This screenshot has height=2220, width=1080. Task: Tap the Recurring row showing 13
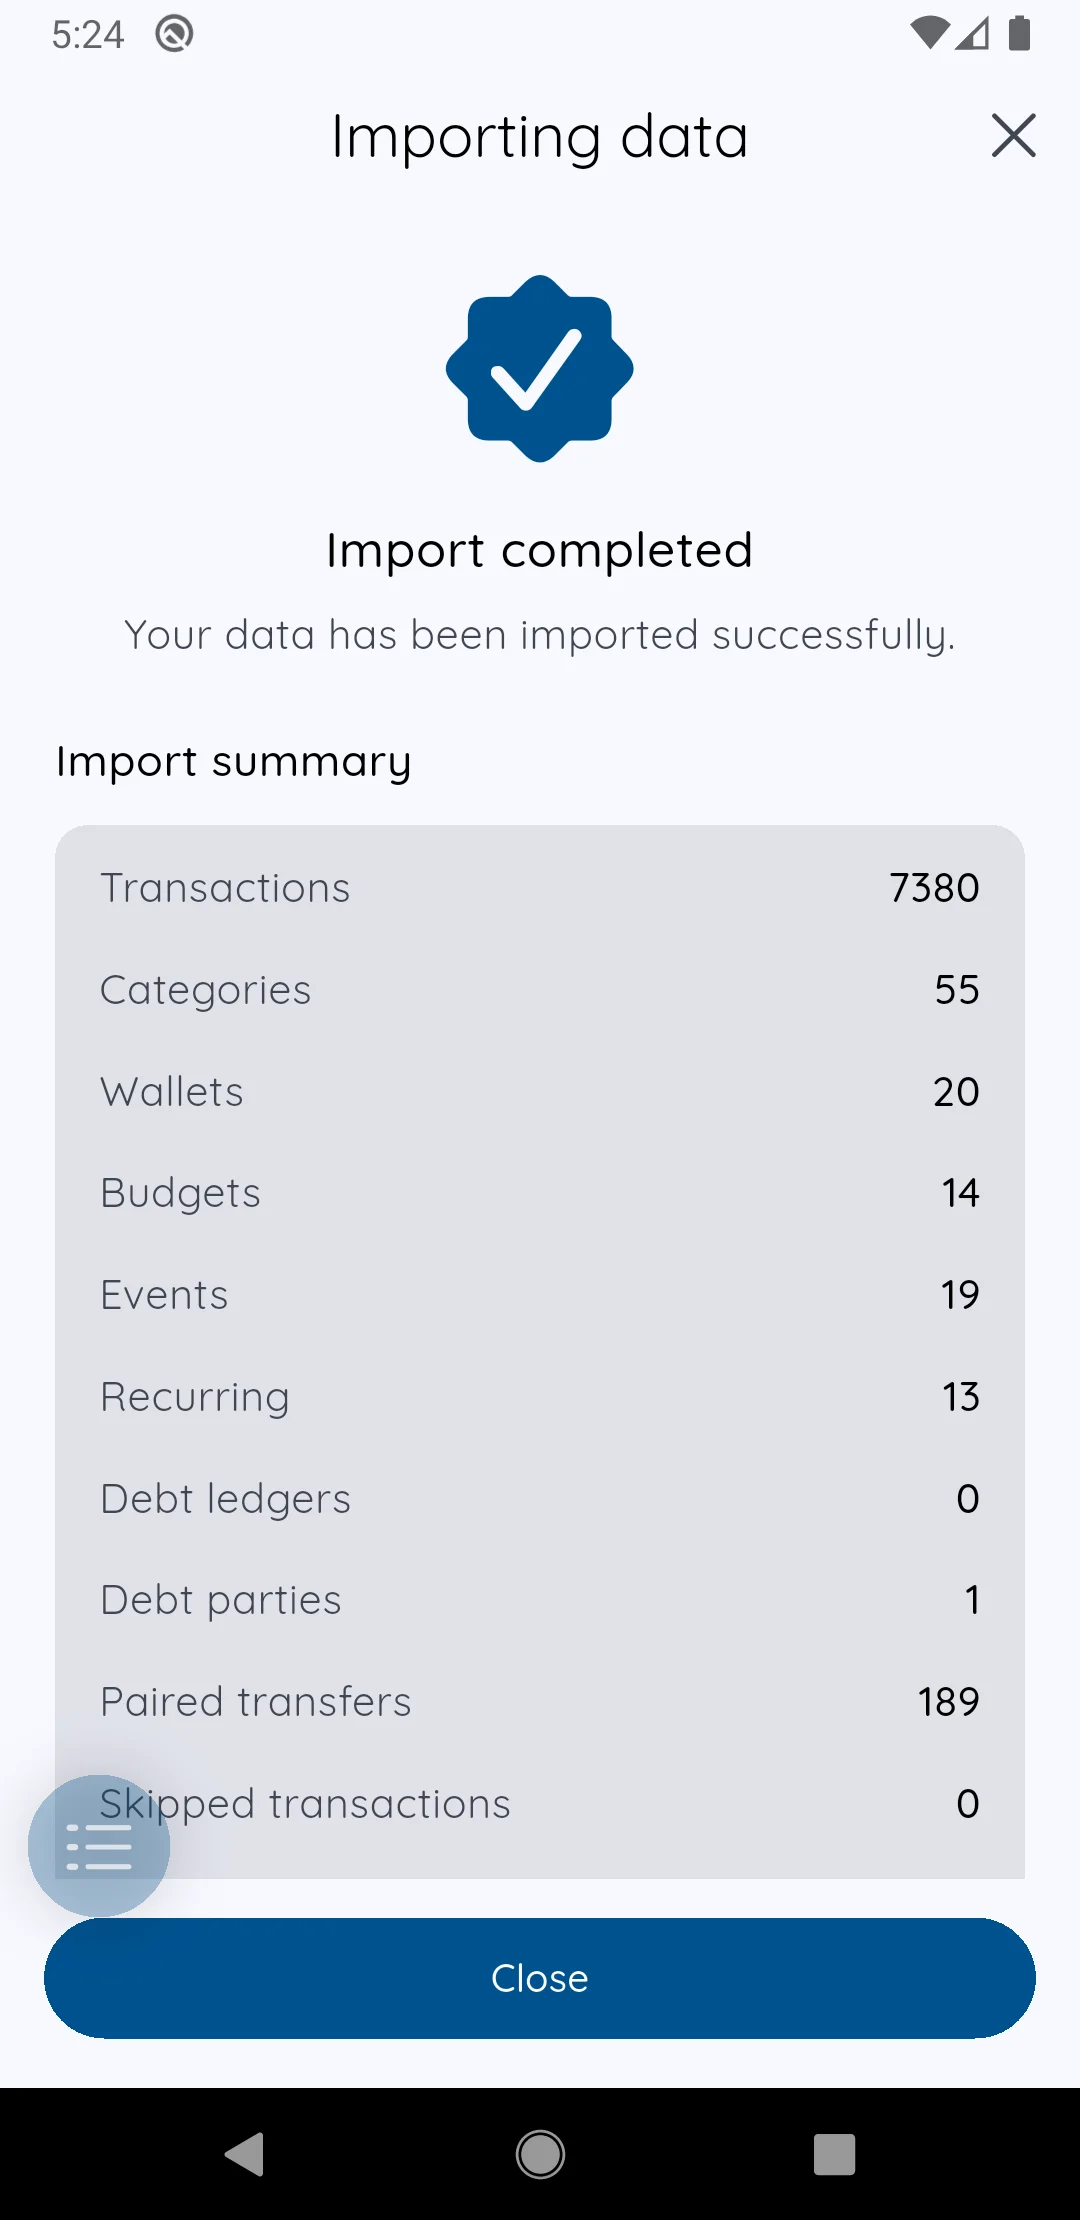(x=540, y=1397)
